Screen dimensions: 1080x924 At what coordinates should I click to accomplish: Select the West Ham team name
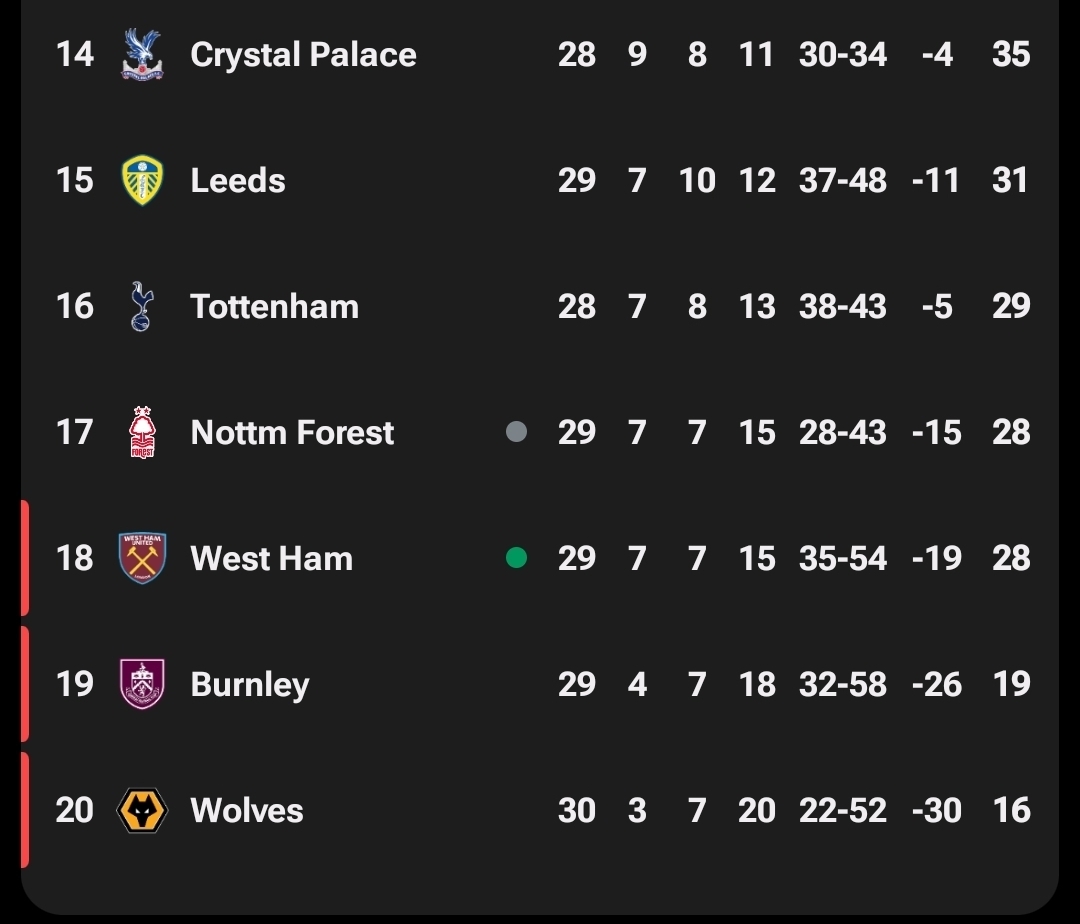(271, 558)
